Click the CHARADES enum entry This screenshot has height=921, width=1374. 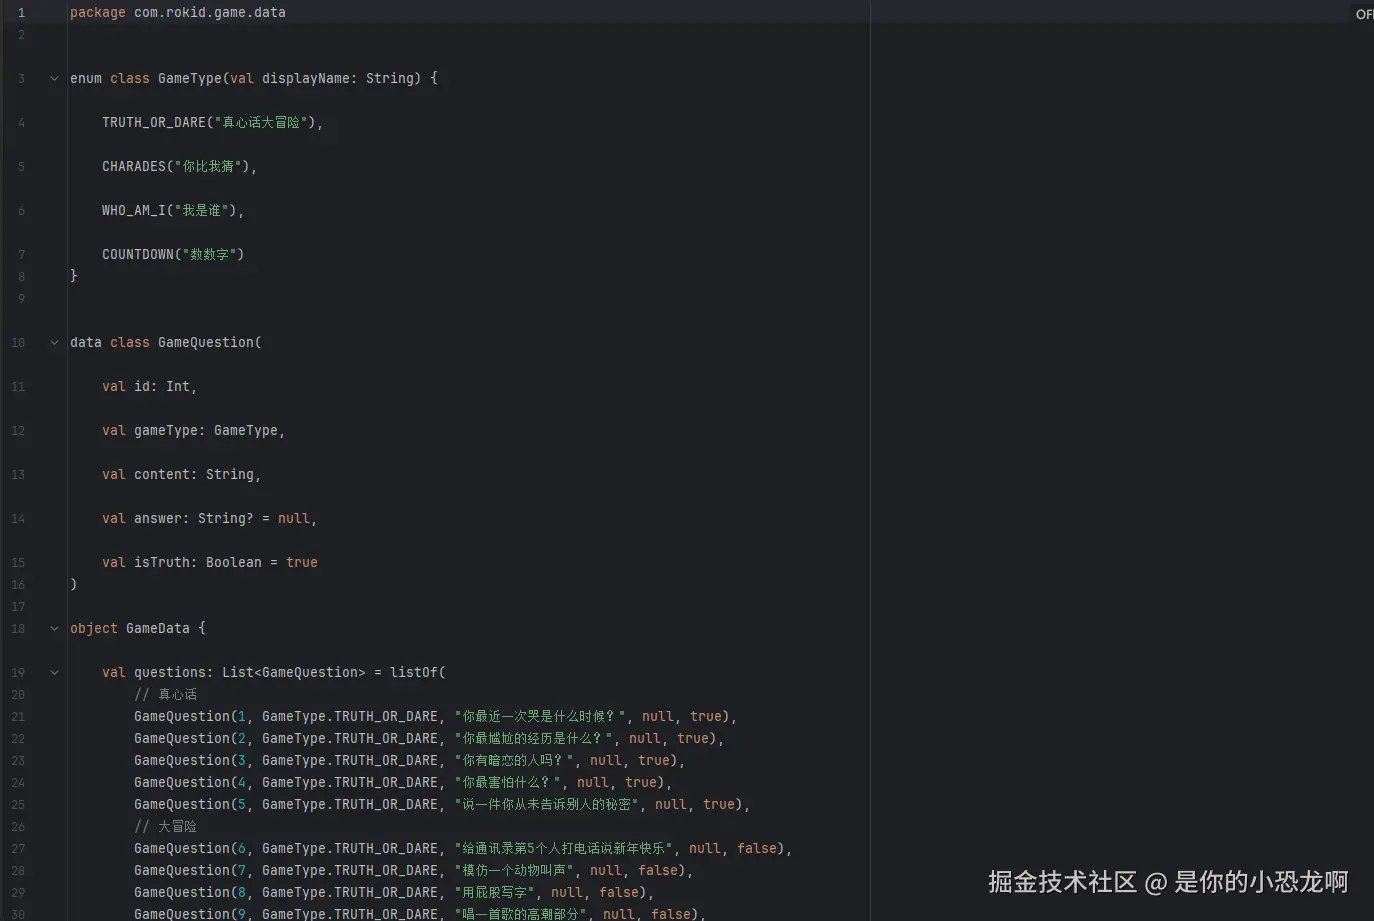point(179,166)
